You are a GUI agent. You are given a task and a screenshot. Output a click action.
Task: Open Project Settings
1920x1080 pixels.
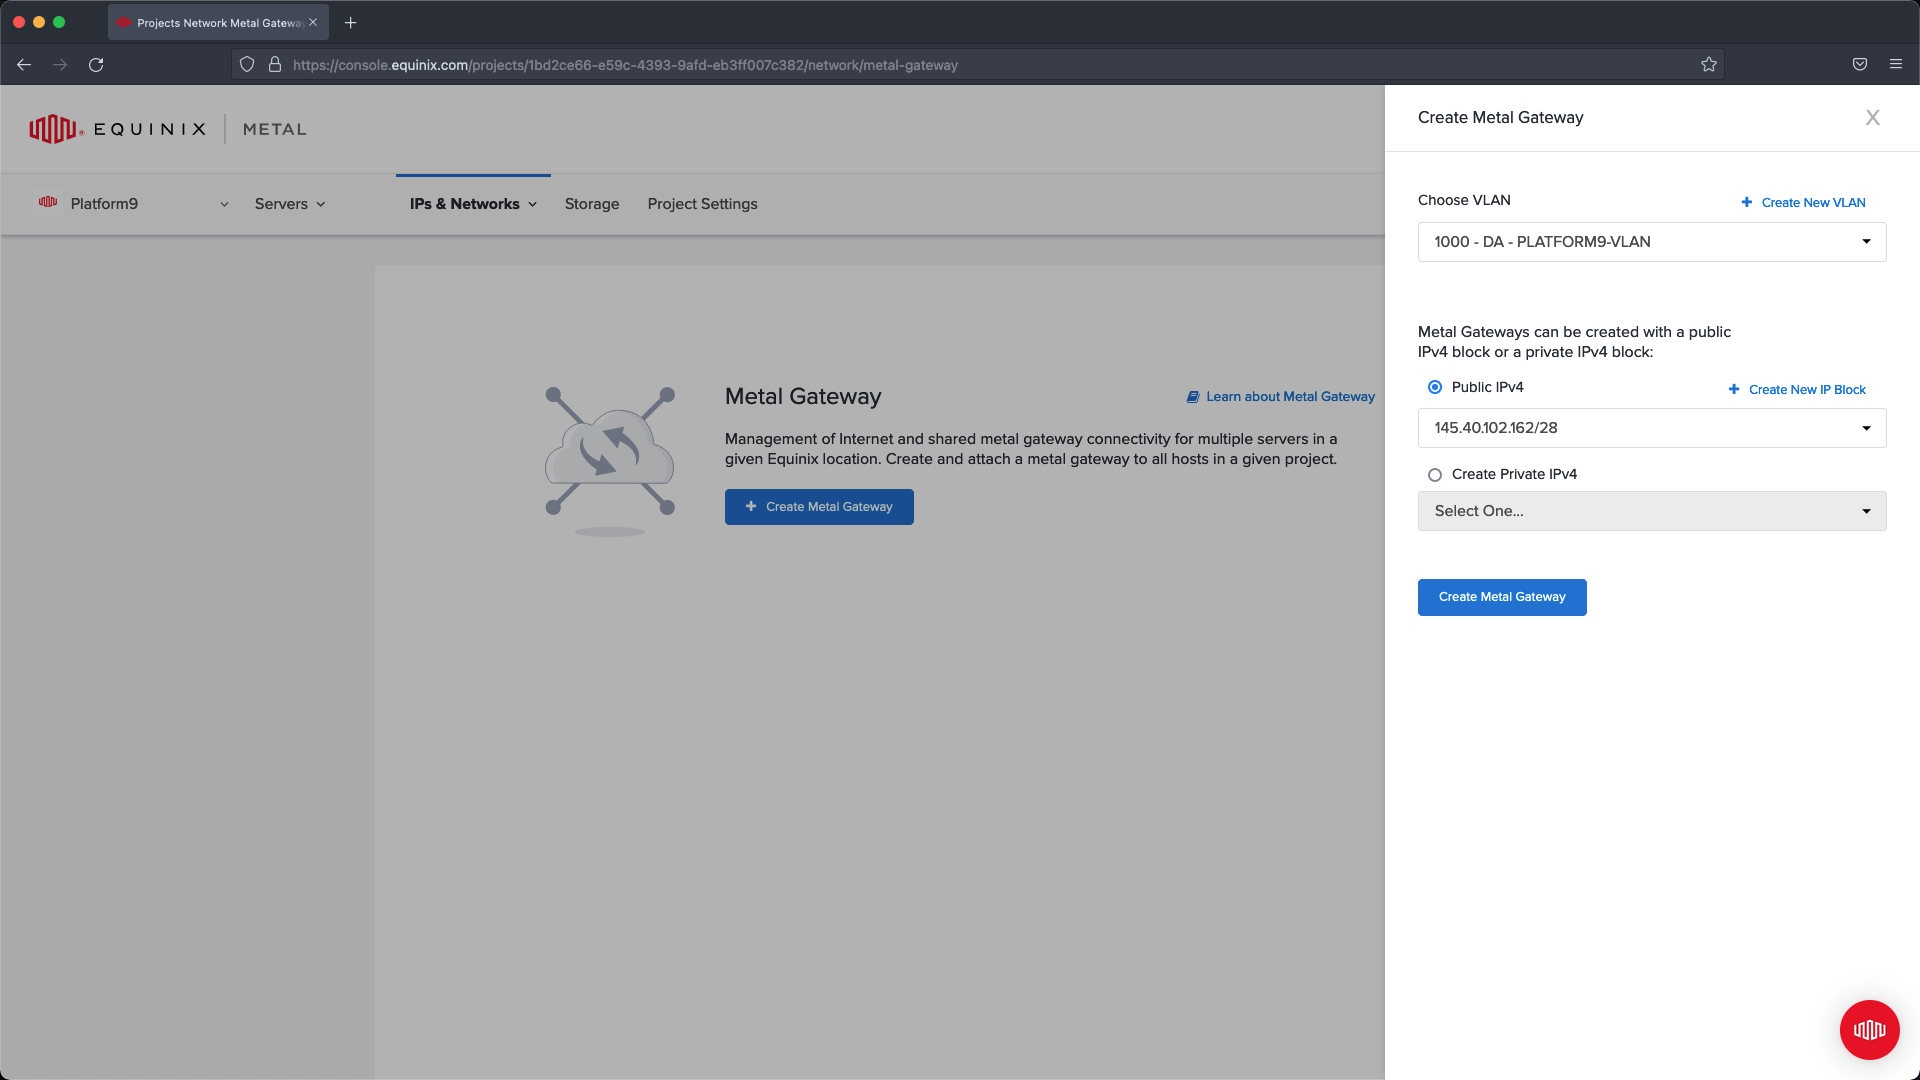[702, 204]
